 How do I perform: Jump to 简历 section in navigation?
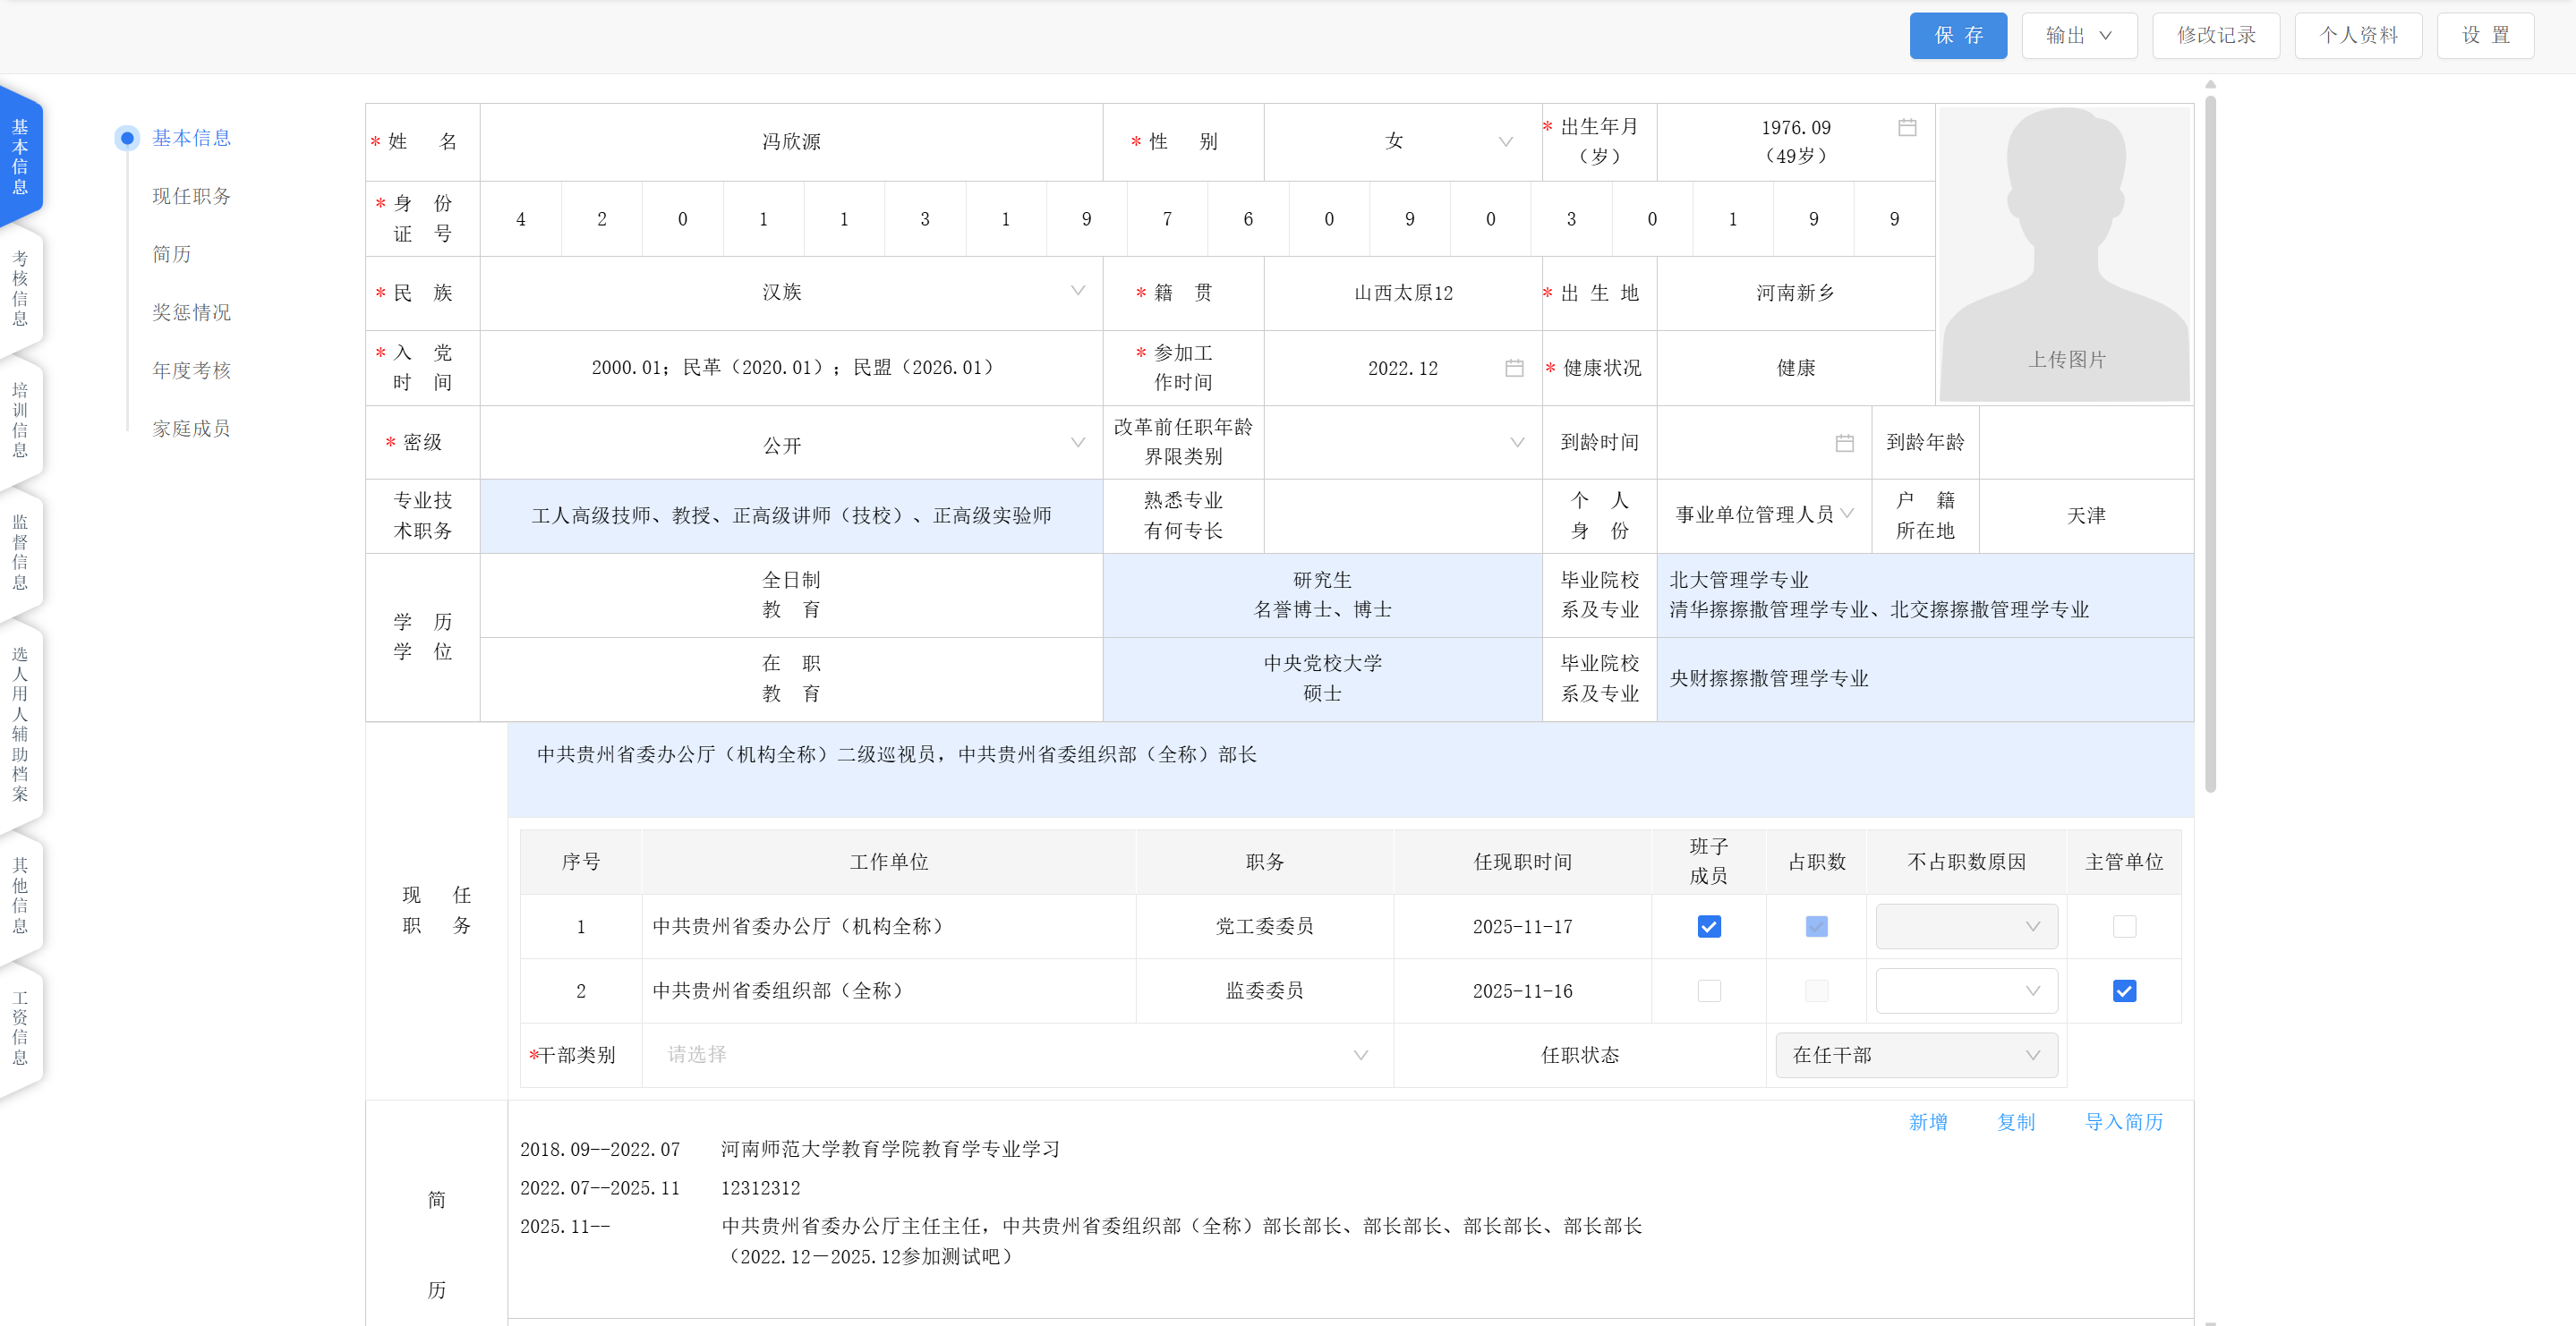[x=171, y=254]
